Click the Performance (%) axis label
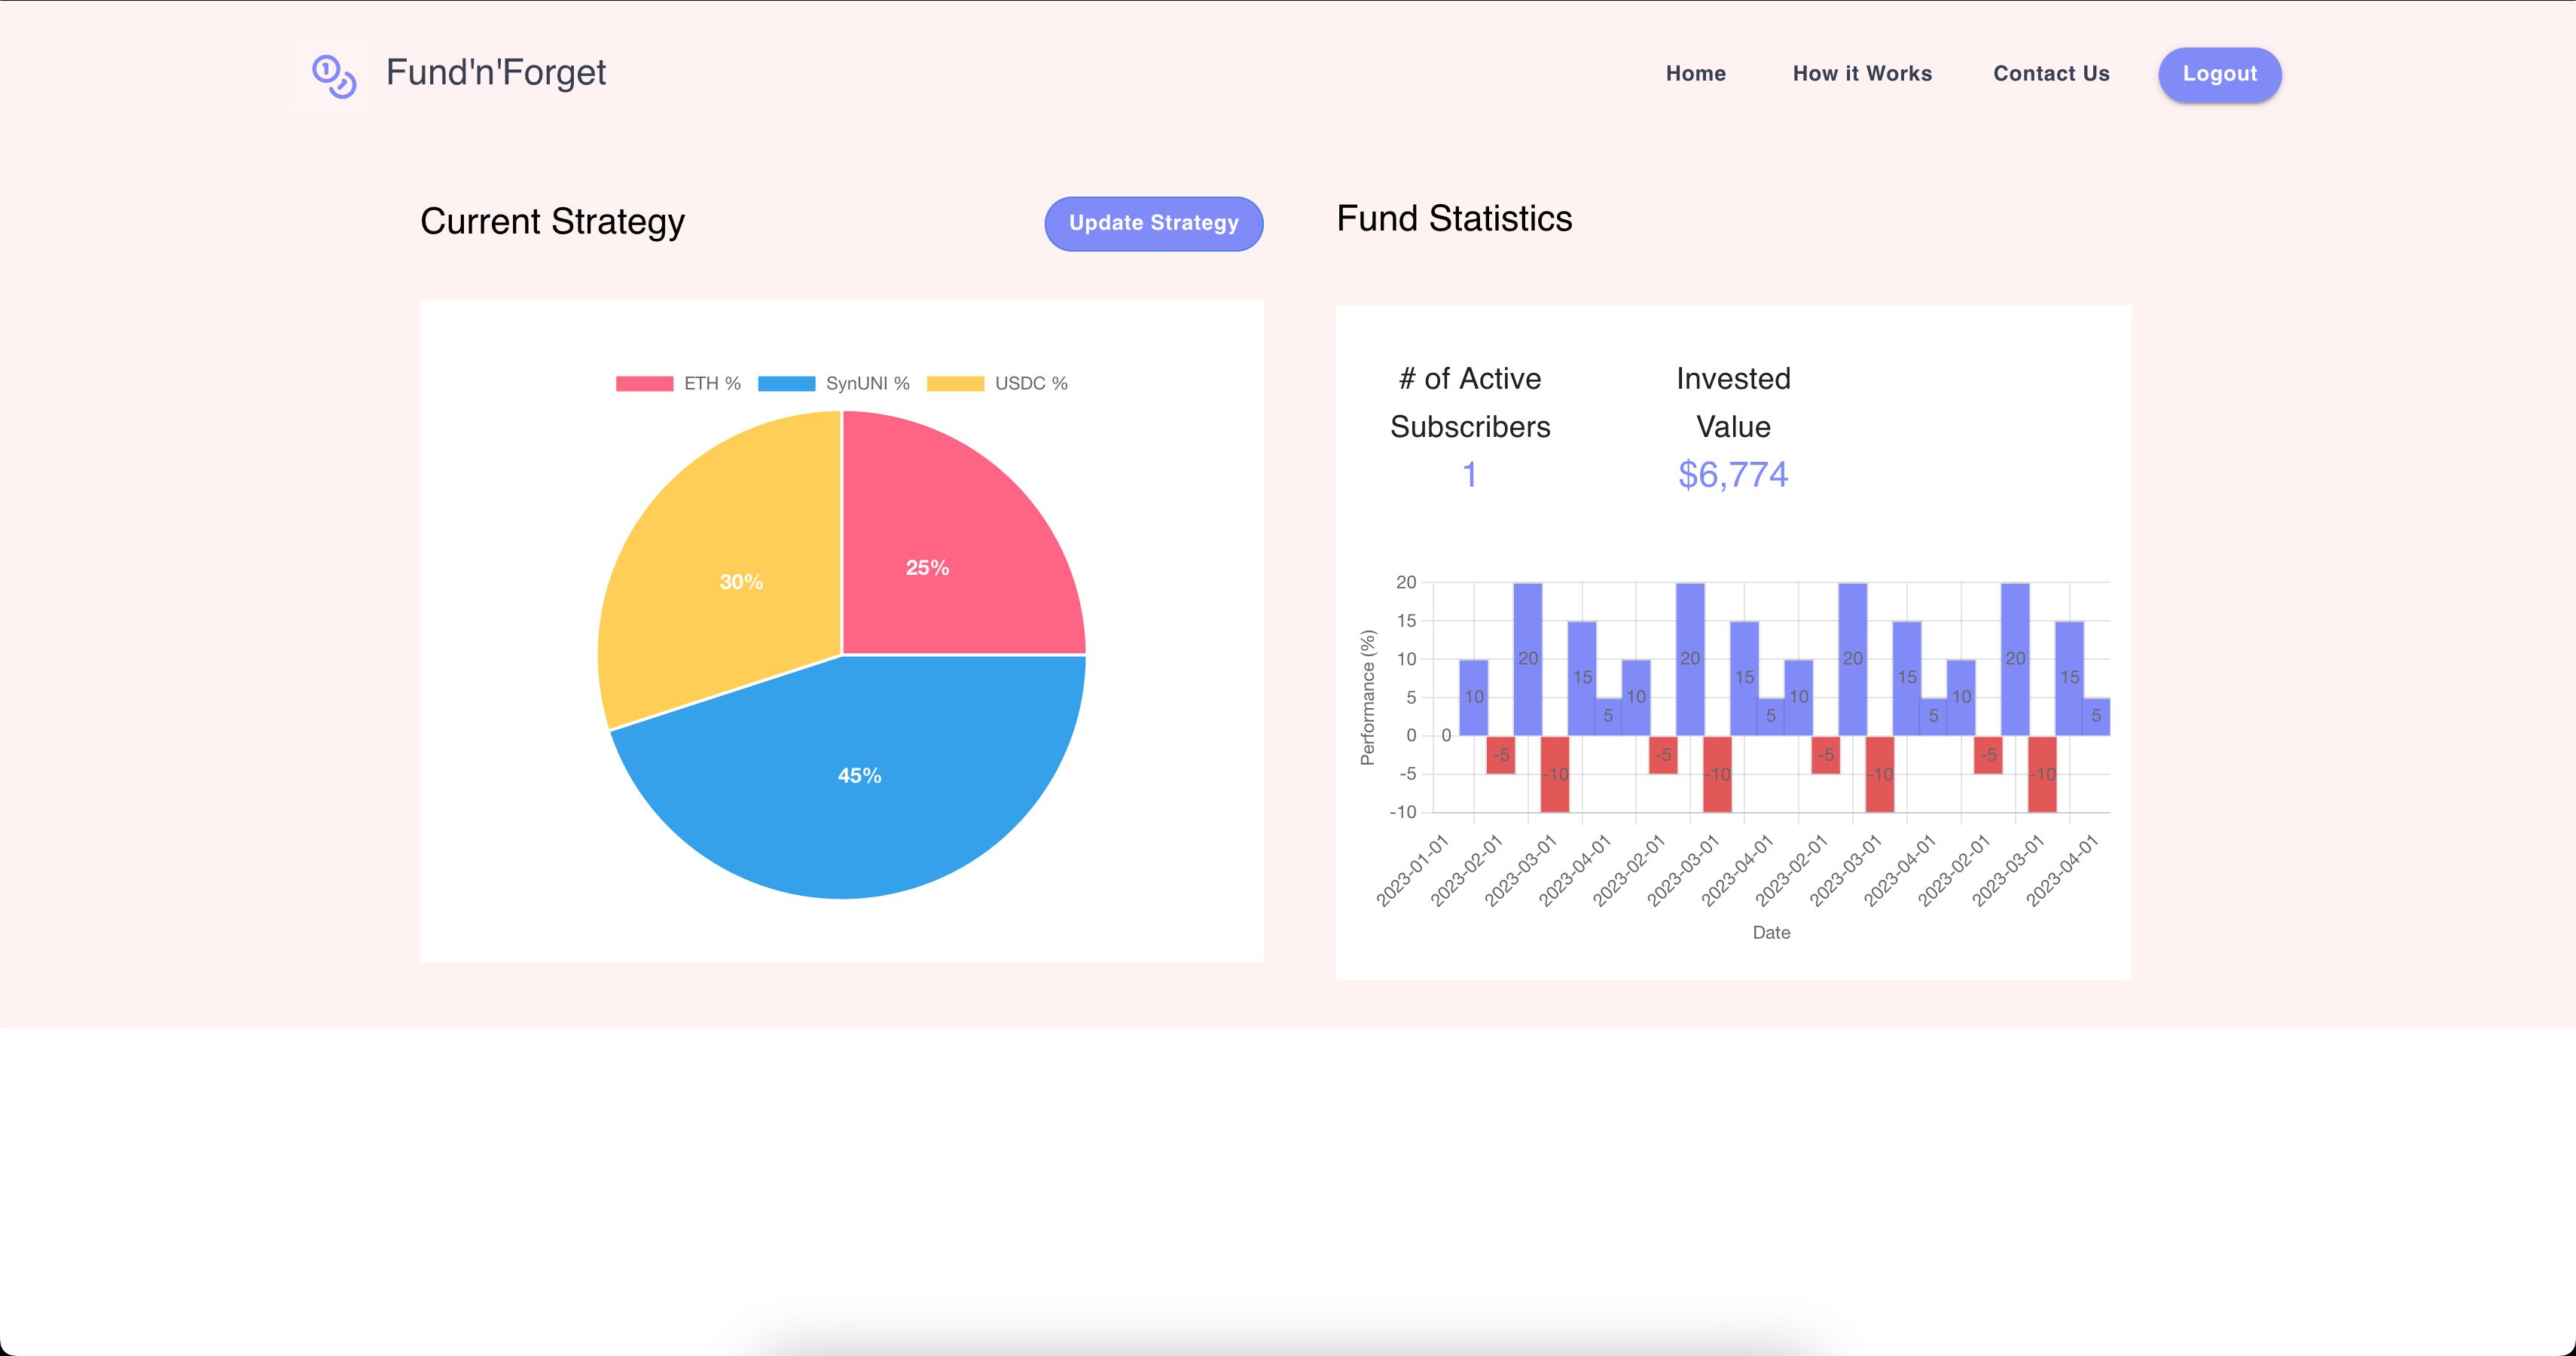The image size is (2576, 1356). [1368, 697]
